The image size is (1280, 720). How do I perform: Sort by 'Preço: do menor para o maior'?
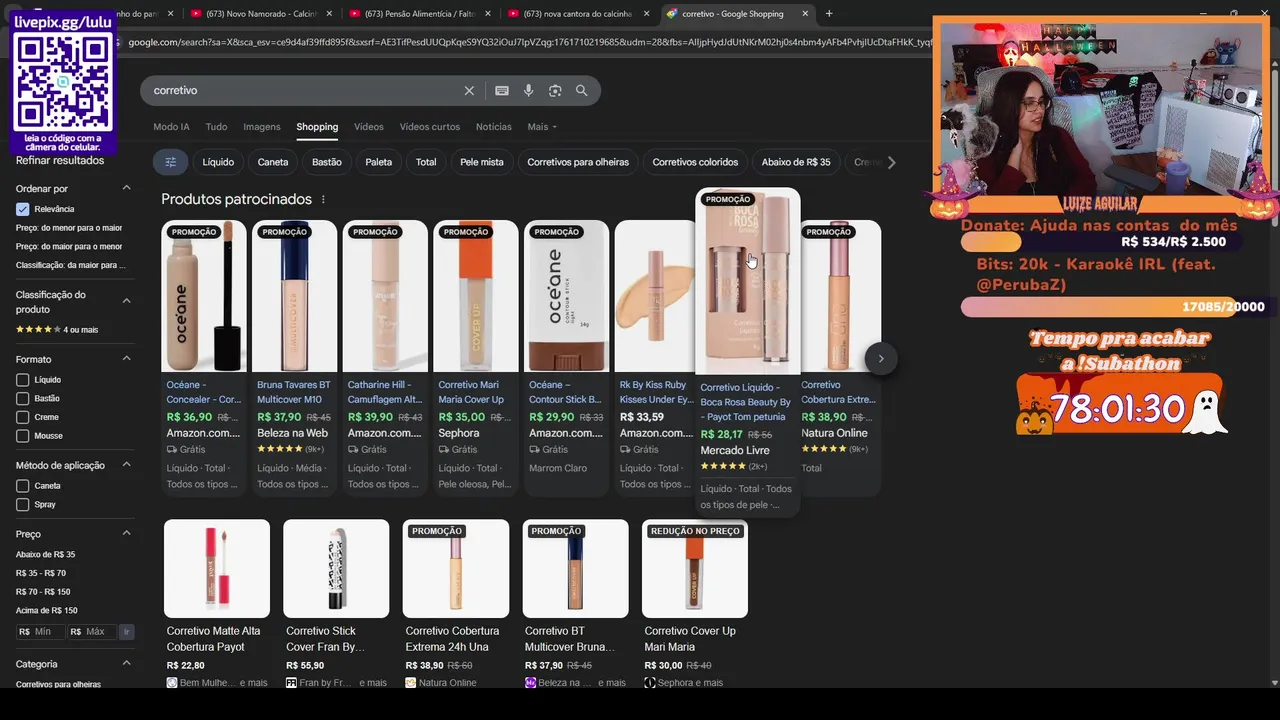[x=69, y=228]
